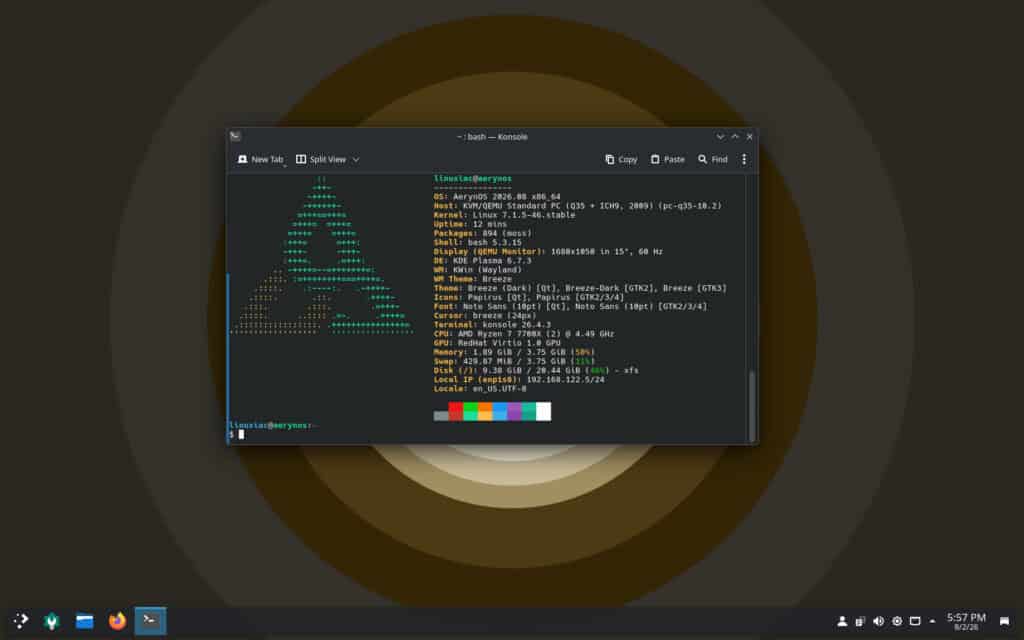1024x640 pixels.
Task: Minimize the Konsole window
Action: 720,136
